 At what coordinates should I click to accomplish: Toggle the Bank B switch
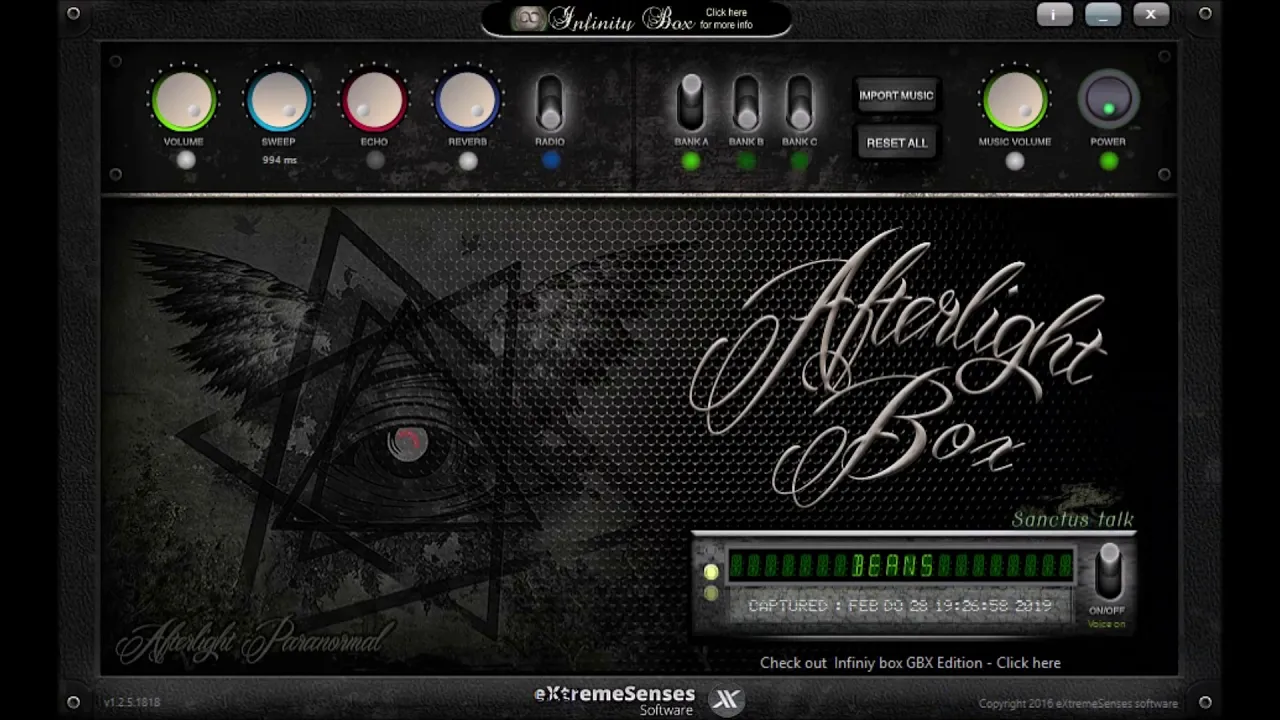pos(746,102)
